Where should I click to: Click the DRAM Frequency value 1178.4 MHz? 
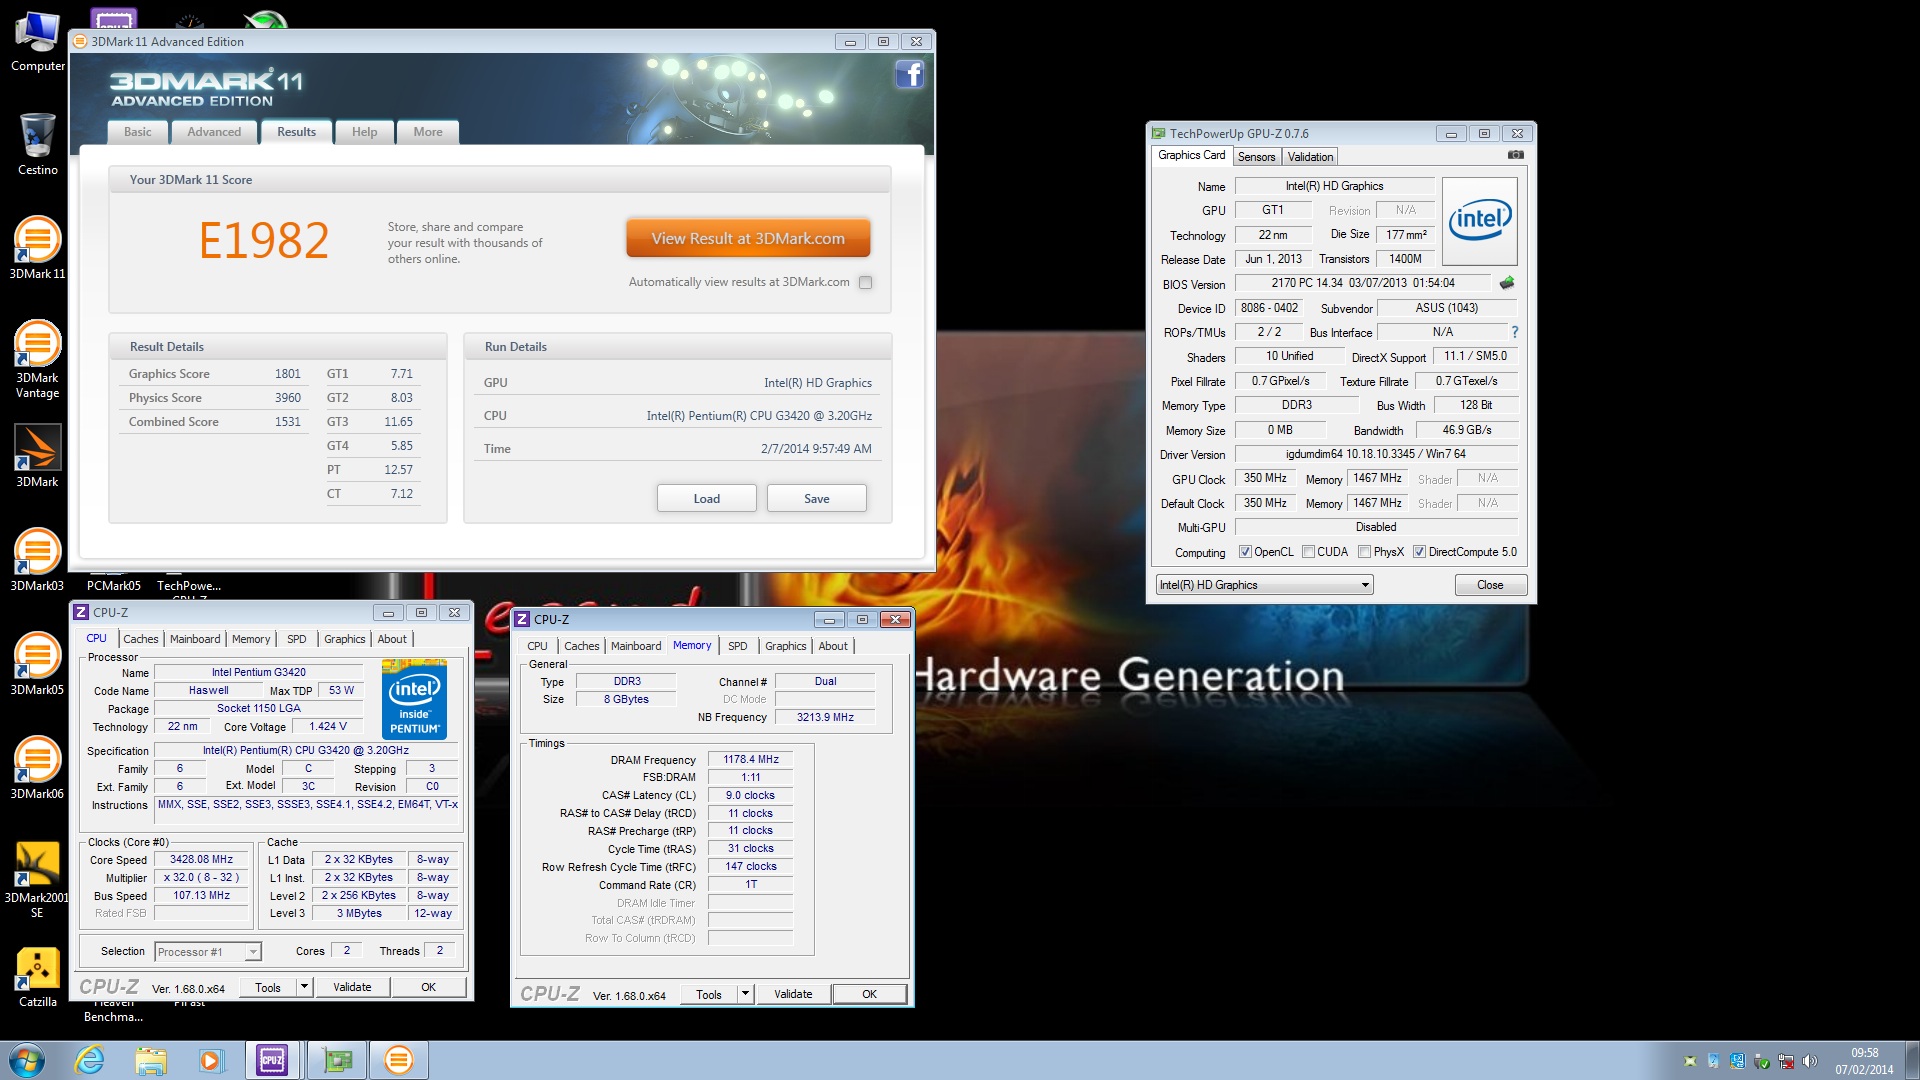751,760
